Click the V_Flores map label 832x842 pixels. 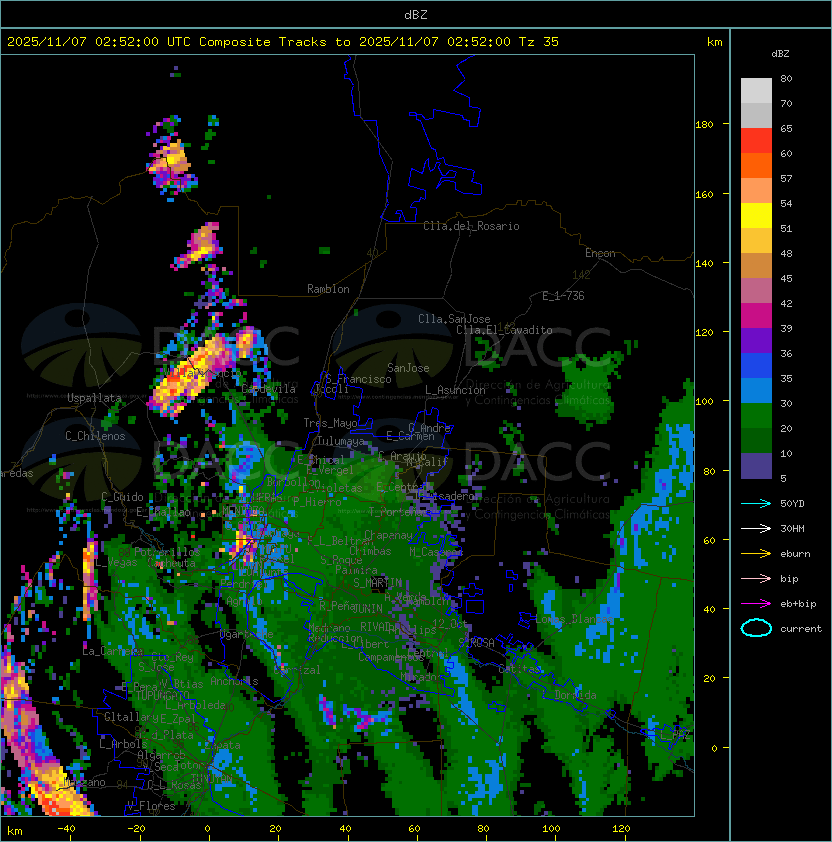click(151, 806)
